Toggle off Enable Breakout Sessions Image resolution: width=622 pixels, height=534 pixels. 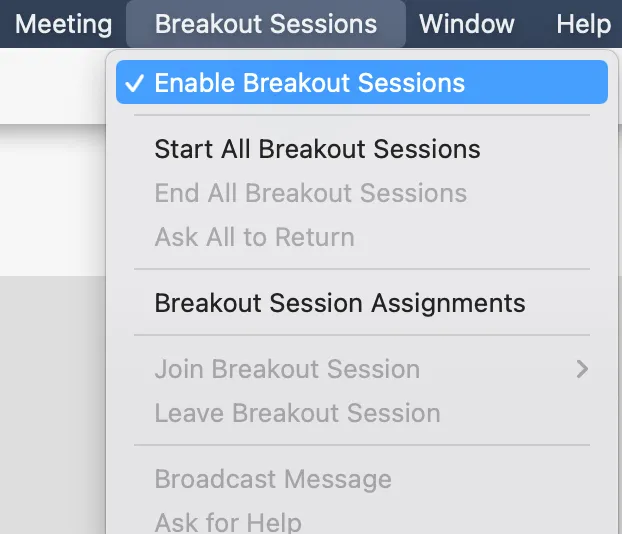point(309,83)
